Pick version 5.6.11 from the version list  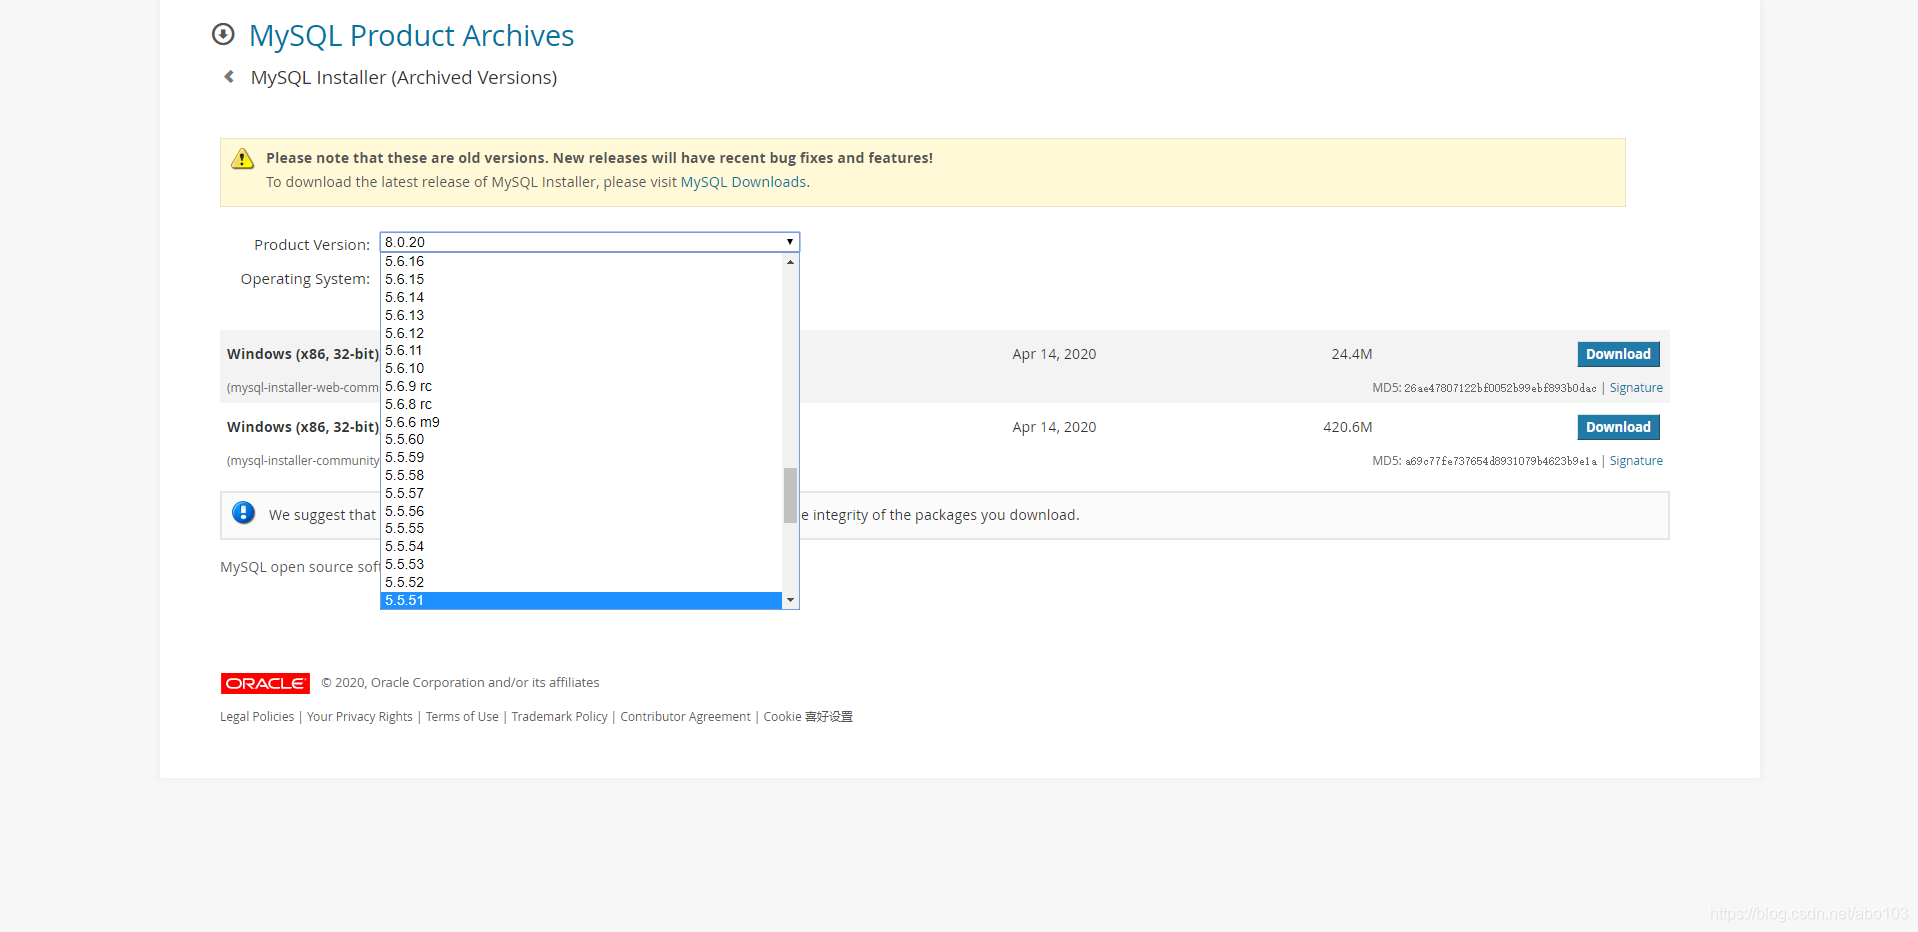coord(581,351)
